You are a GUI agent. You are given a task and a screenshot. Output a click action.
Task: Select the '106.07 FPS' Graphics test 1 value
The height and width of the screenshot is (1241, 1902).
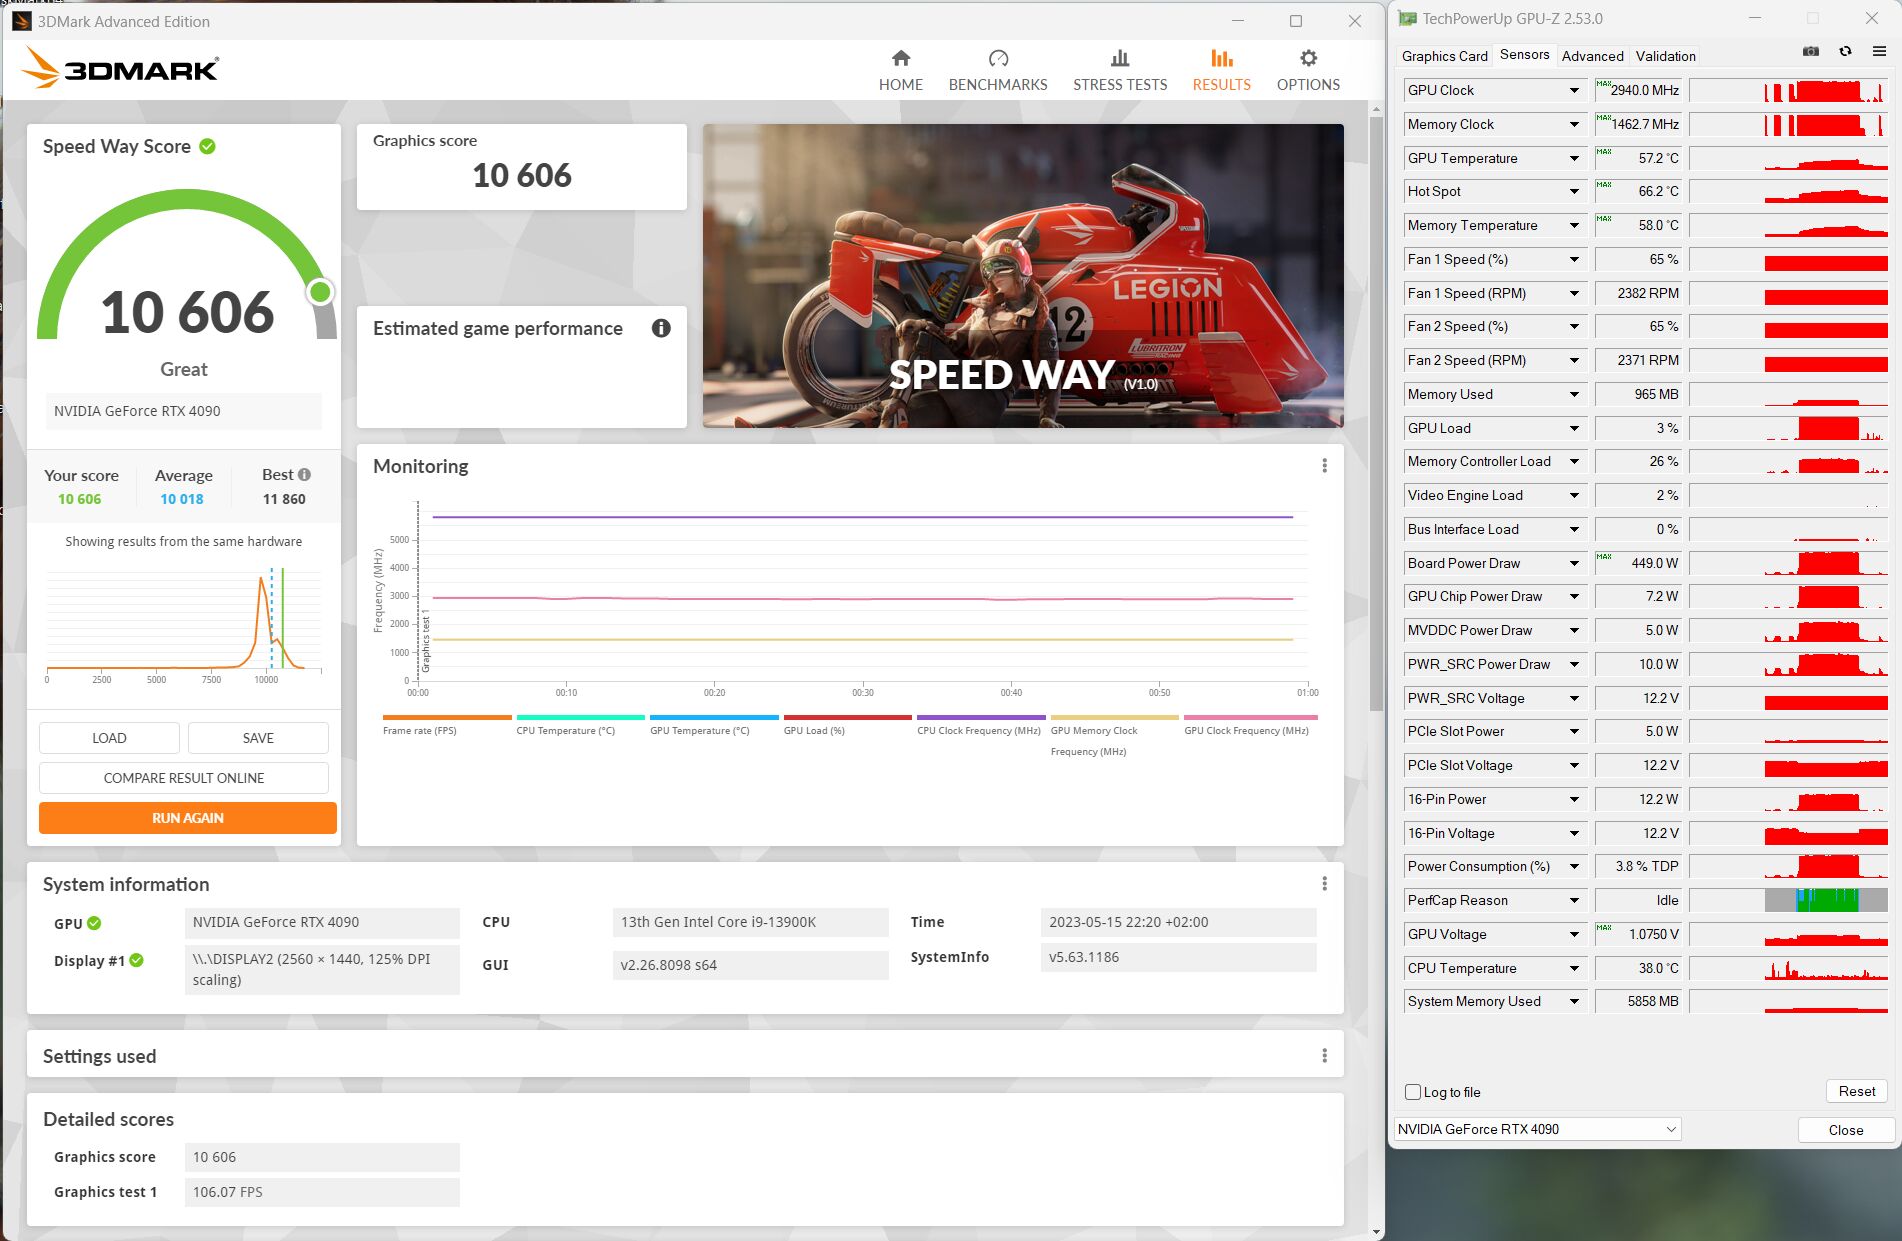coord(228,1192)
